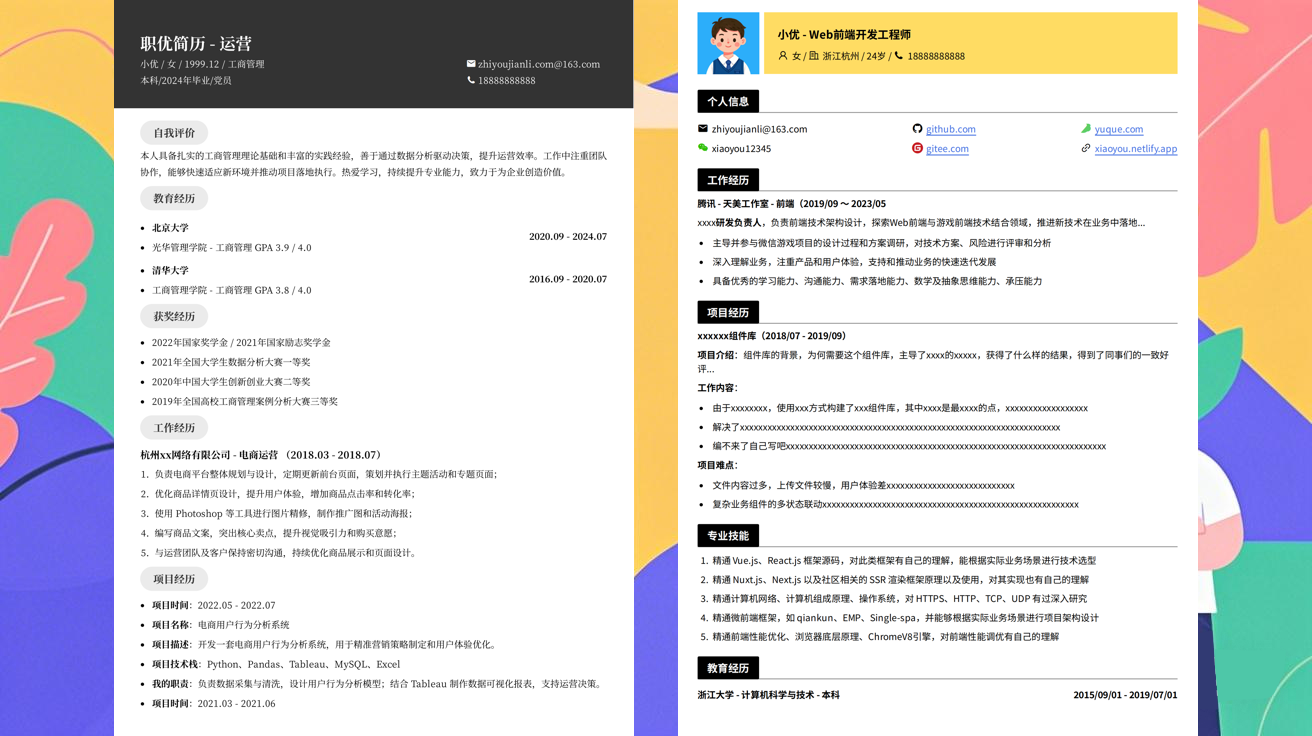Click 项目技术栈 Python、Pandas line
The height and width of the screenshot is (736, 1312).
(x=276, y=664)
